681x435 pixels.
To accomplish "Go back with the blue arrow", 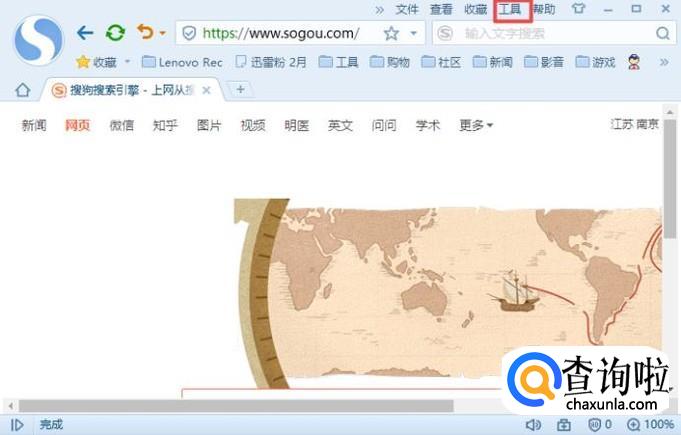I will pos(85,33).
